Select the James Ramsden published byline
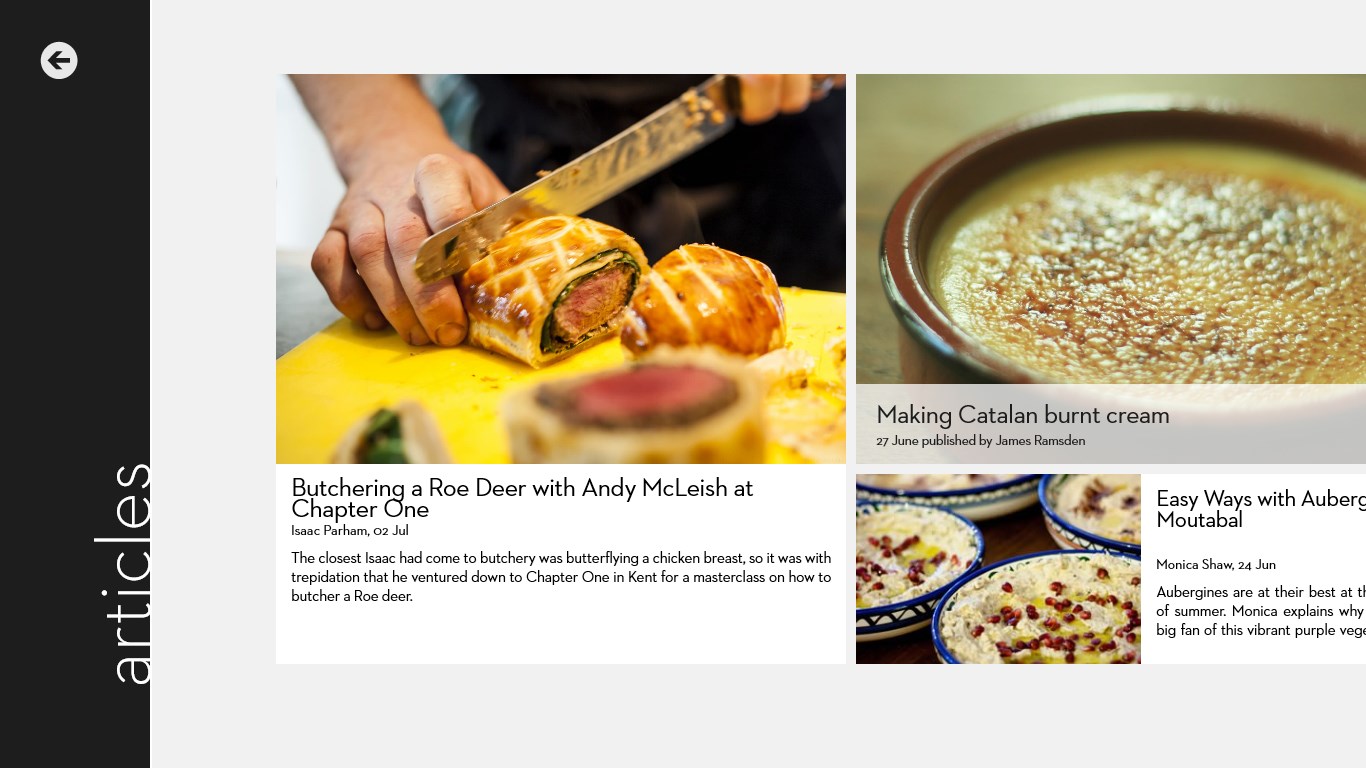The height and width of the screenshot is (768, 1366). click(981, 441)
